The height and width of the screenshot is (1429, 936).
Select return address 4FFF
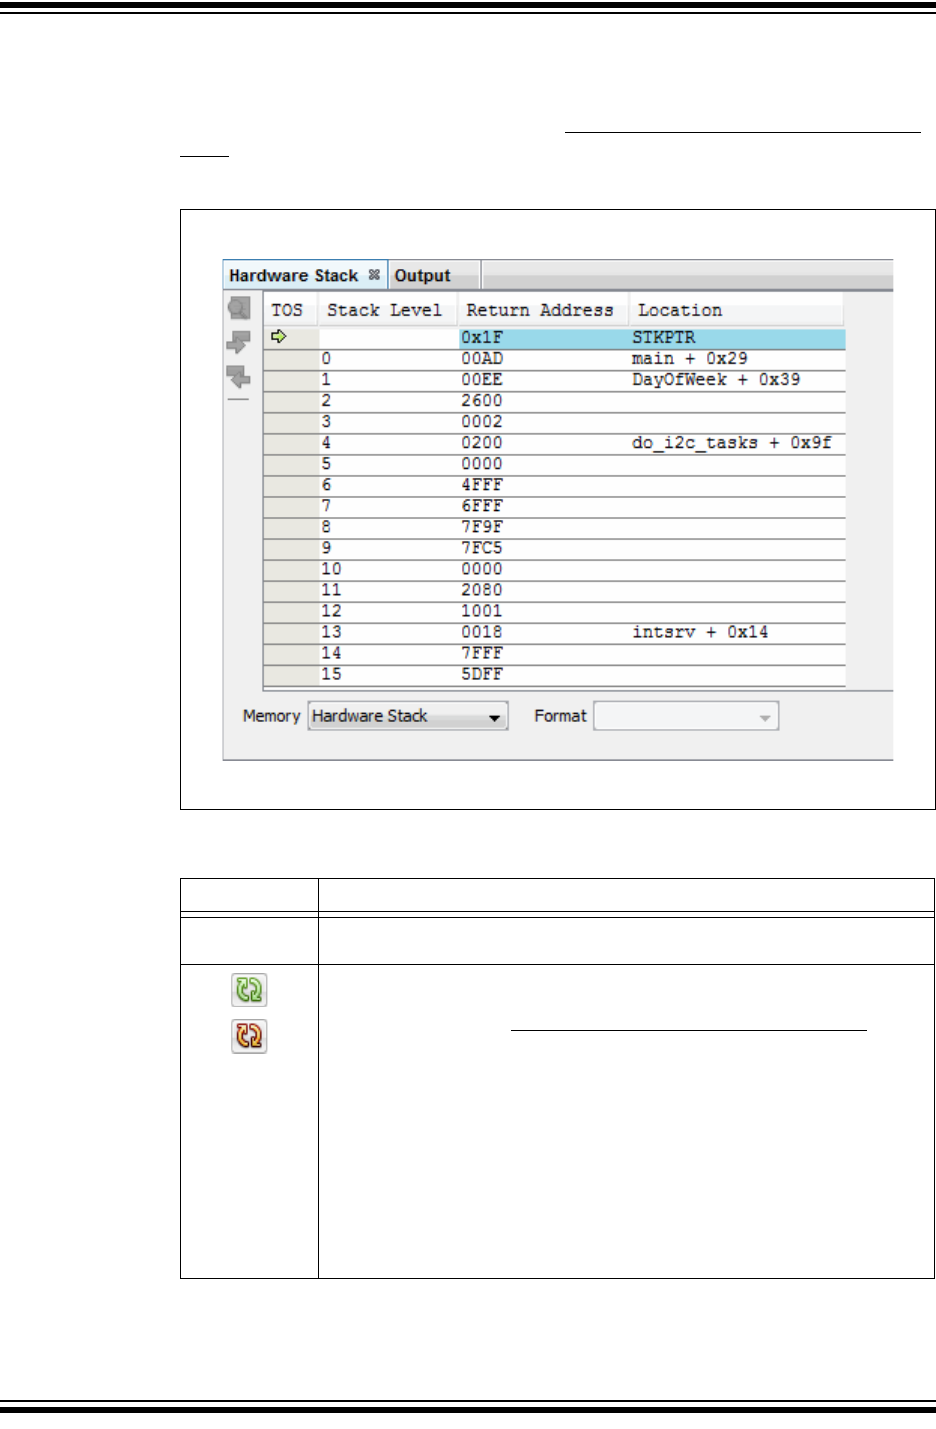click(482, 485)
